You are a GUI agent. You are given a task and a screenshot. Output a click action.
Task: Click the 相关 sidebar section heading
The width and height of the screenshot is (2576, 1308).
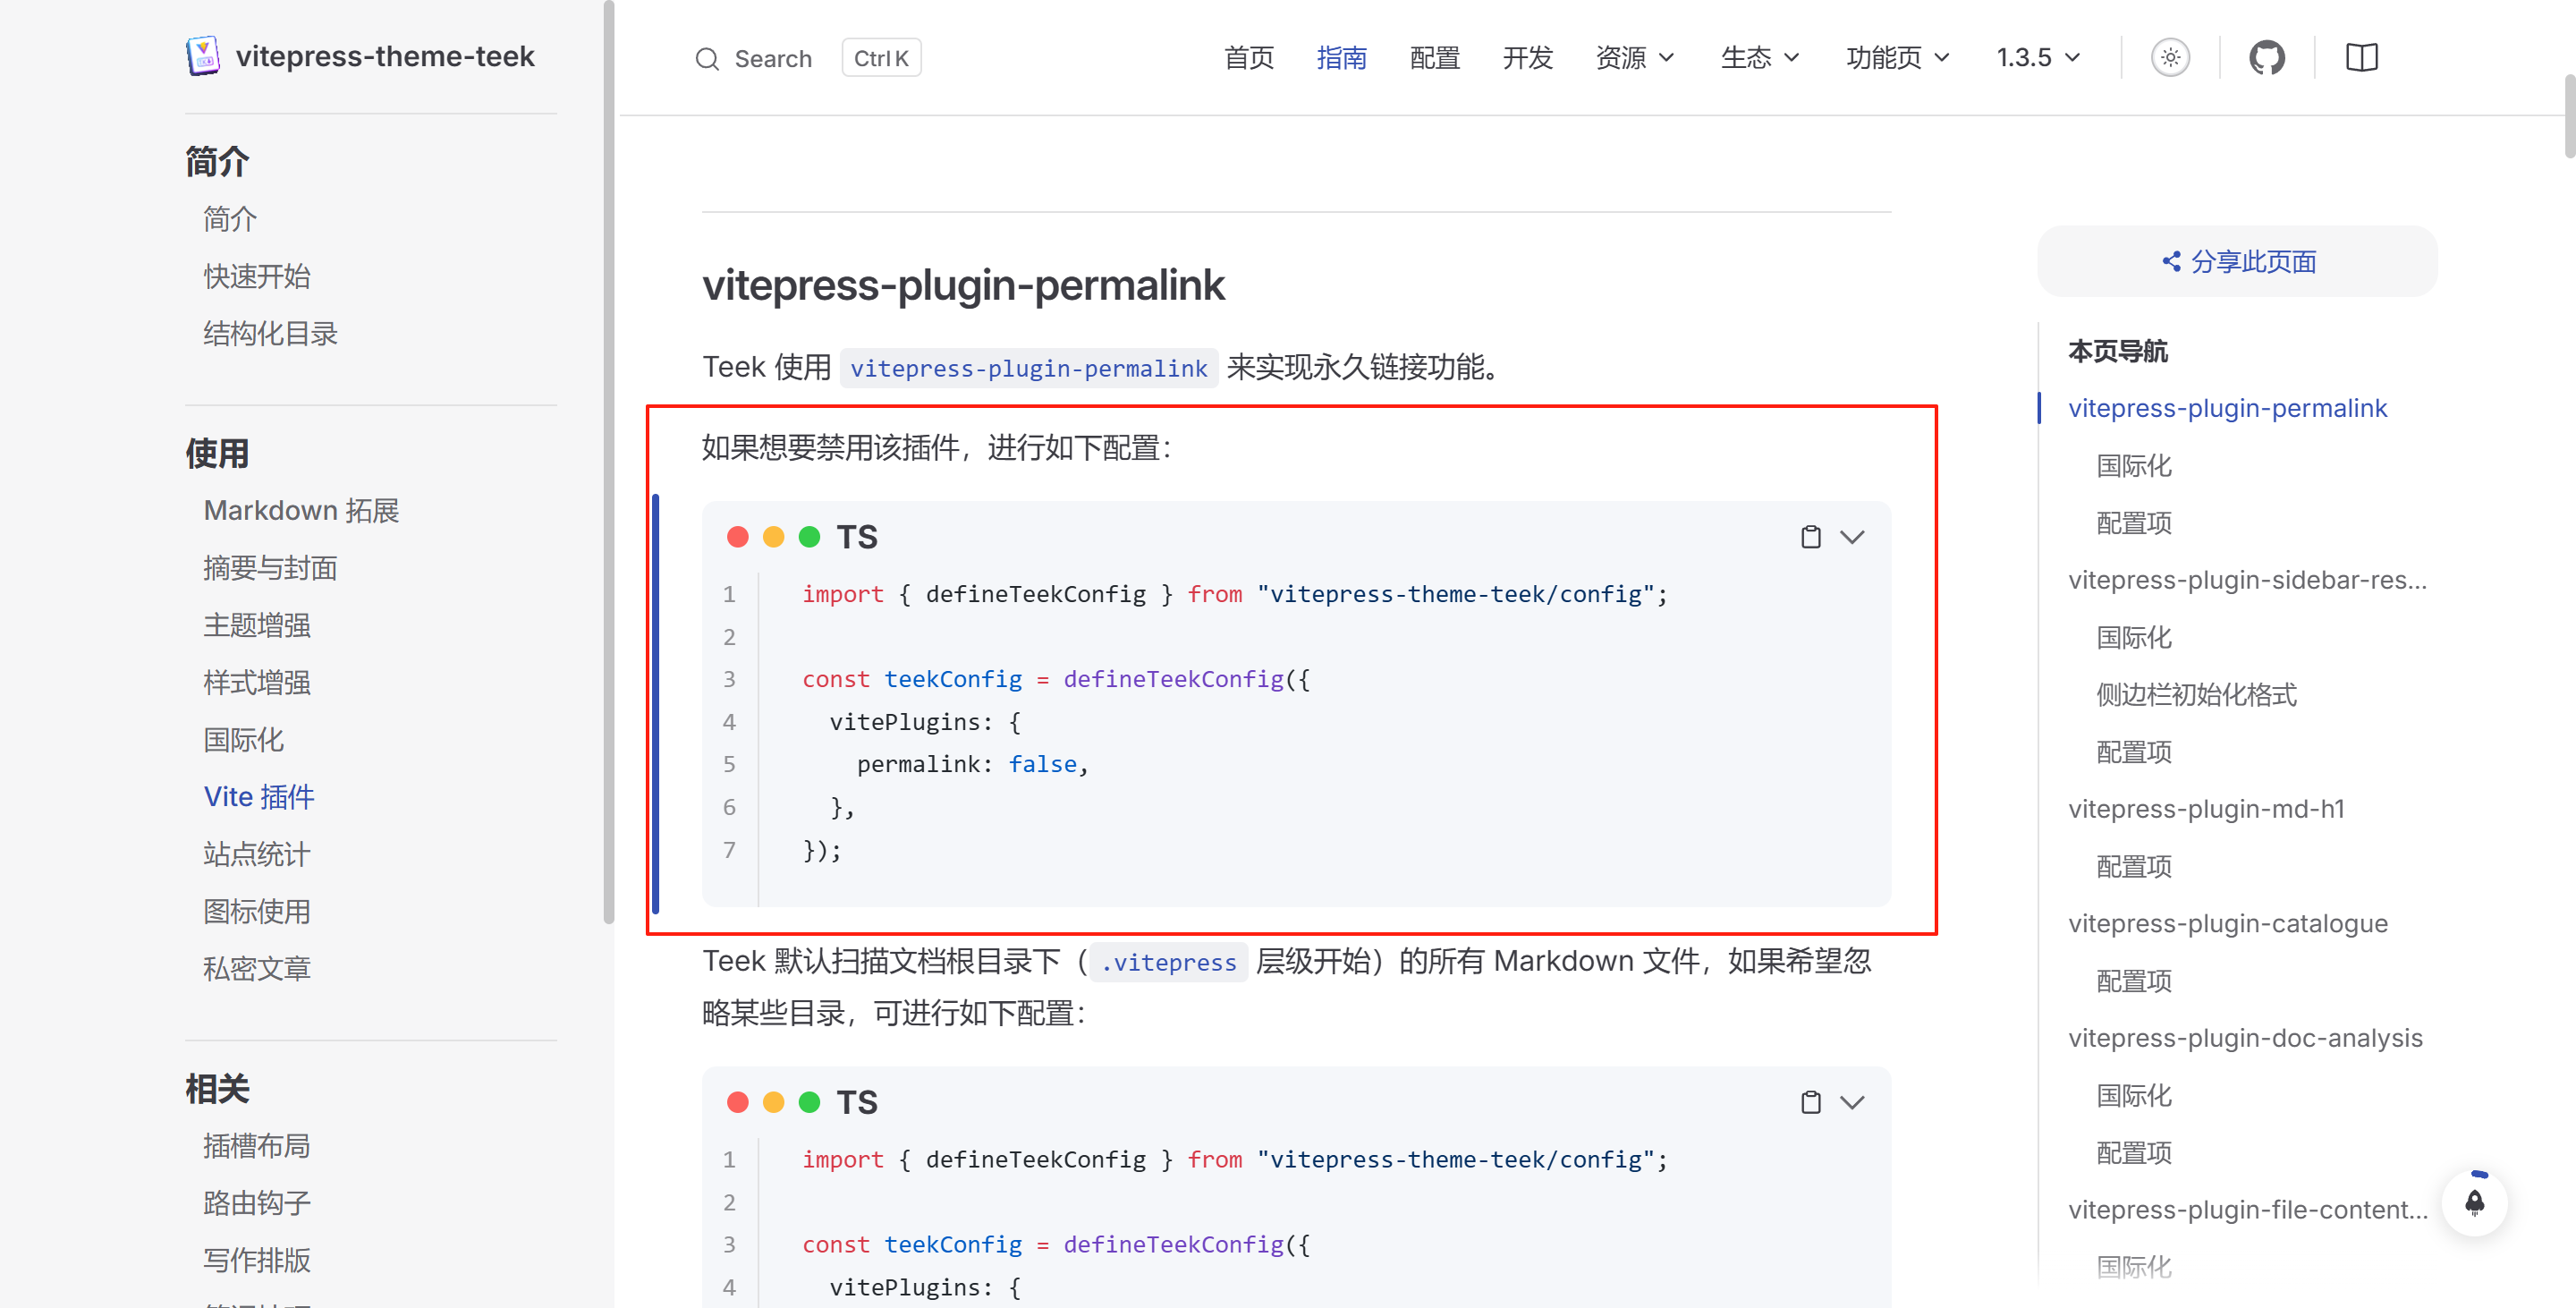tap(217, 1089)
